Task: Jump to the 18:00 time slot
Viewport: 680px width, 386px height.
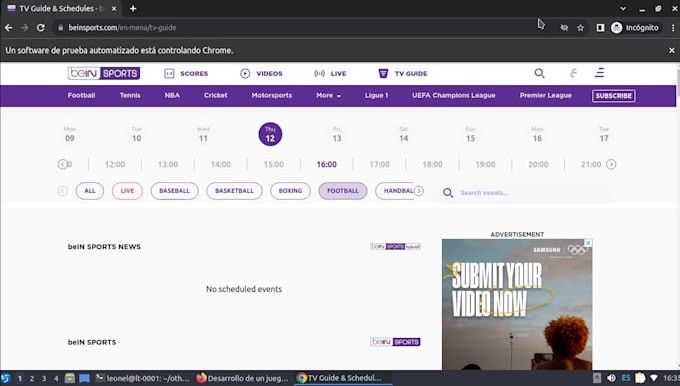Action: [x=432, y=164]
